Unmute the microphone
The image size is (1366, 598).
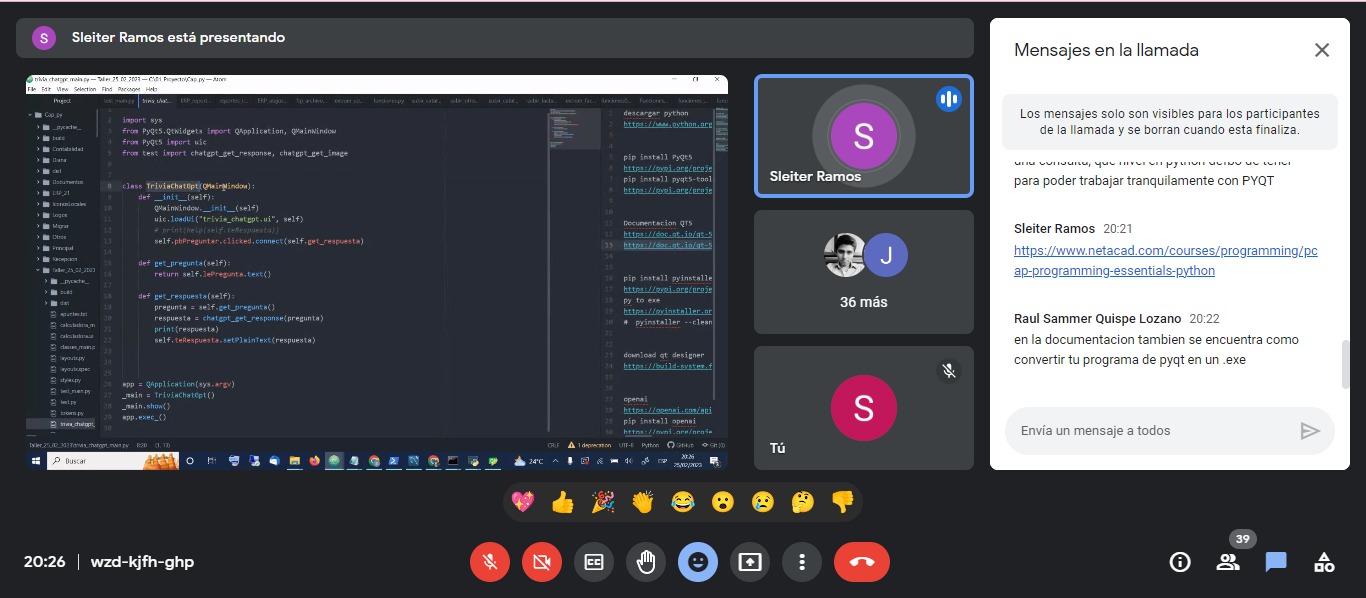490,562
